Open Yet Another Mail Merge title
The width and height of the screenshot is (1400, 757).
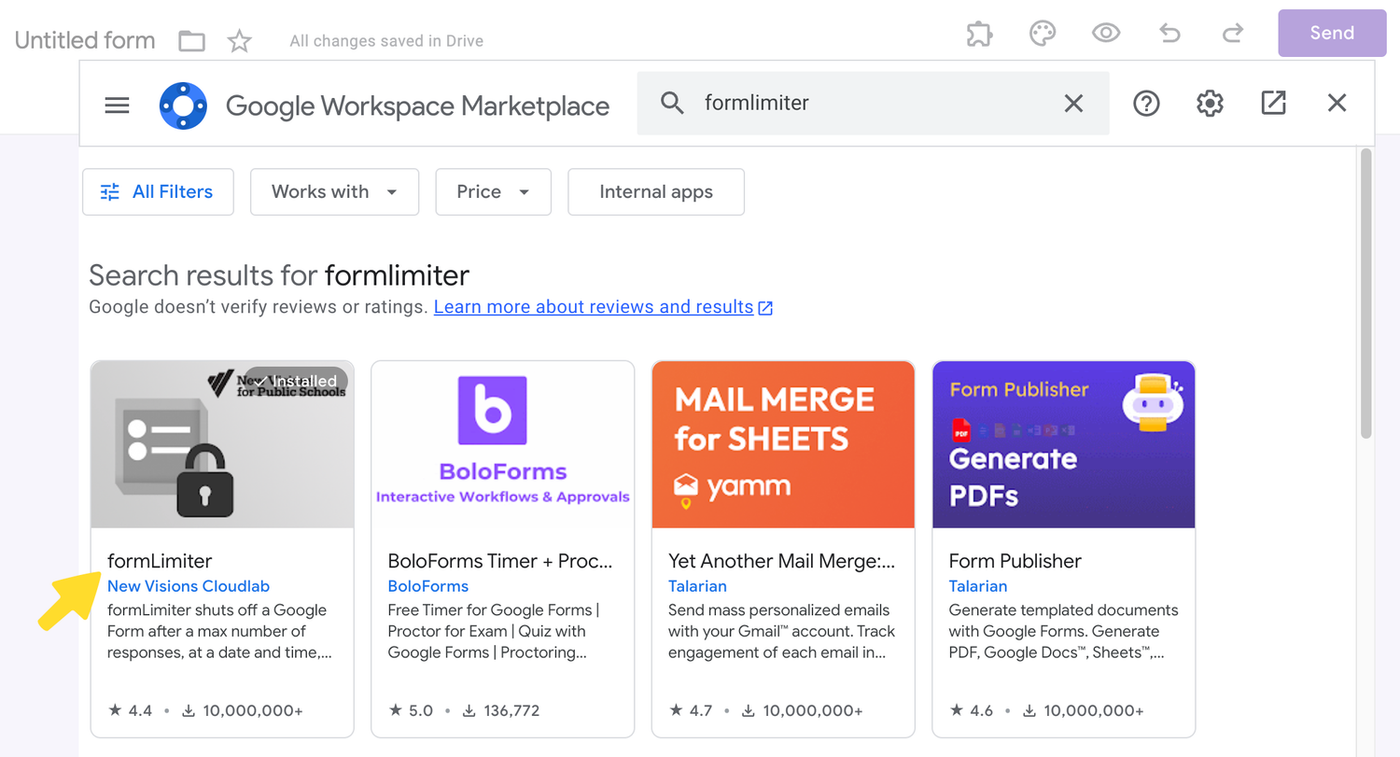(x=782, y=561)
